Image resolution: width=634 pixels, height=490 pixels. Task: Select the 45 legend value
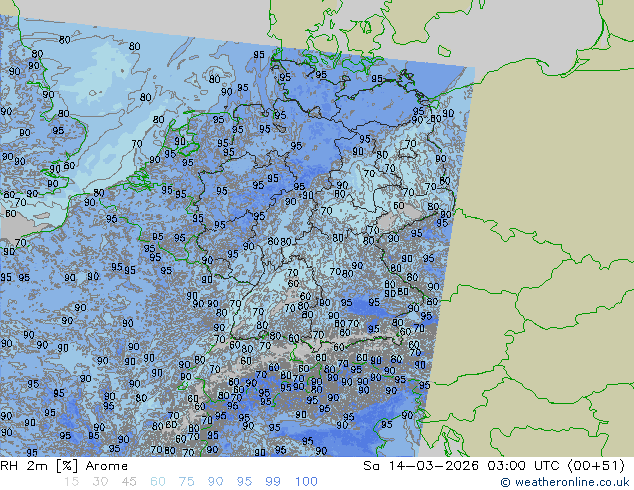coord(129,482)
